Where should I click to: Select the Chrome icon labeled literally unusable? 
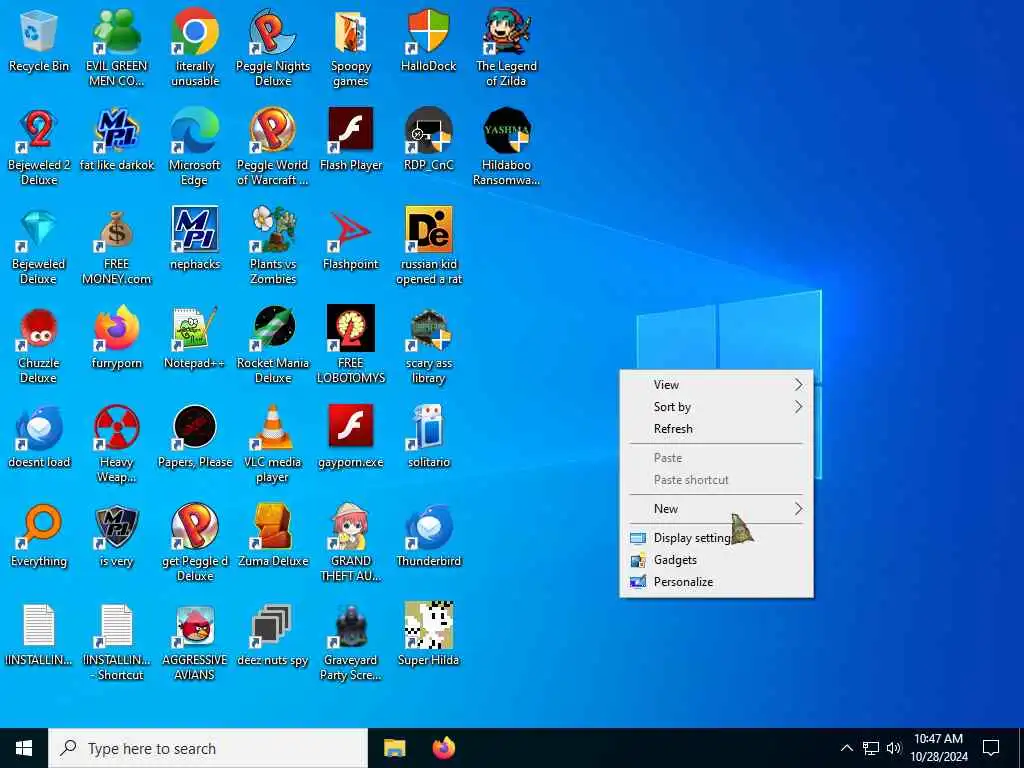195,49
